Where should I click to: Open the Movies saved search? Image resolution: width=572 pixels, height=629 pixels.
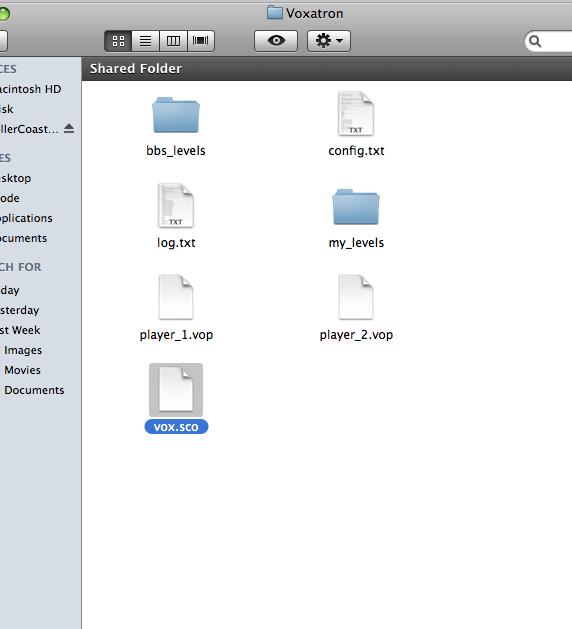click(x=22, y=370)
